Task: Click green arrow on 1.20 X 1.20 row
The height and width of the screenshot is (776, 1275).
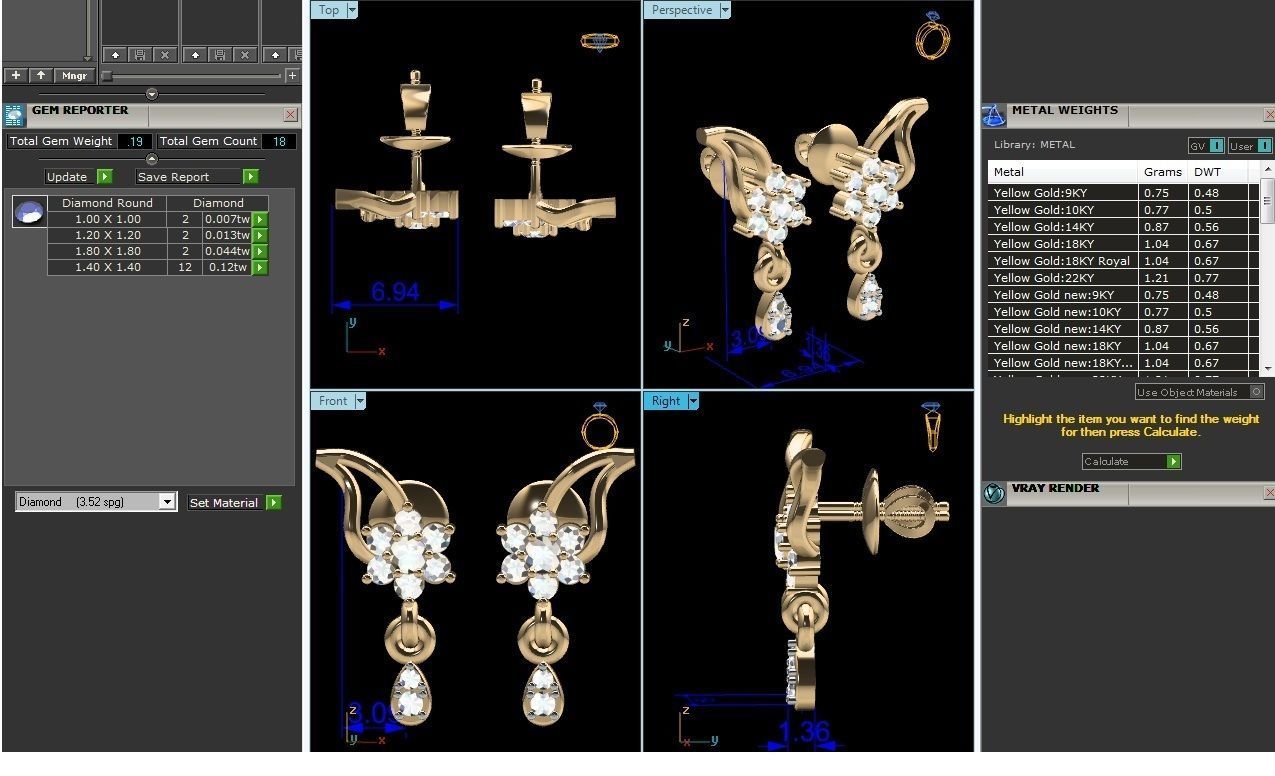Action: tap(260, 236)
